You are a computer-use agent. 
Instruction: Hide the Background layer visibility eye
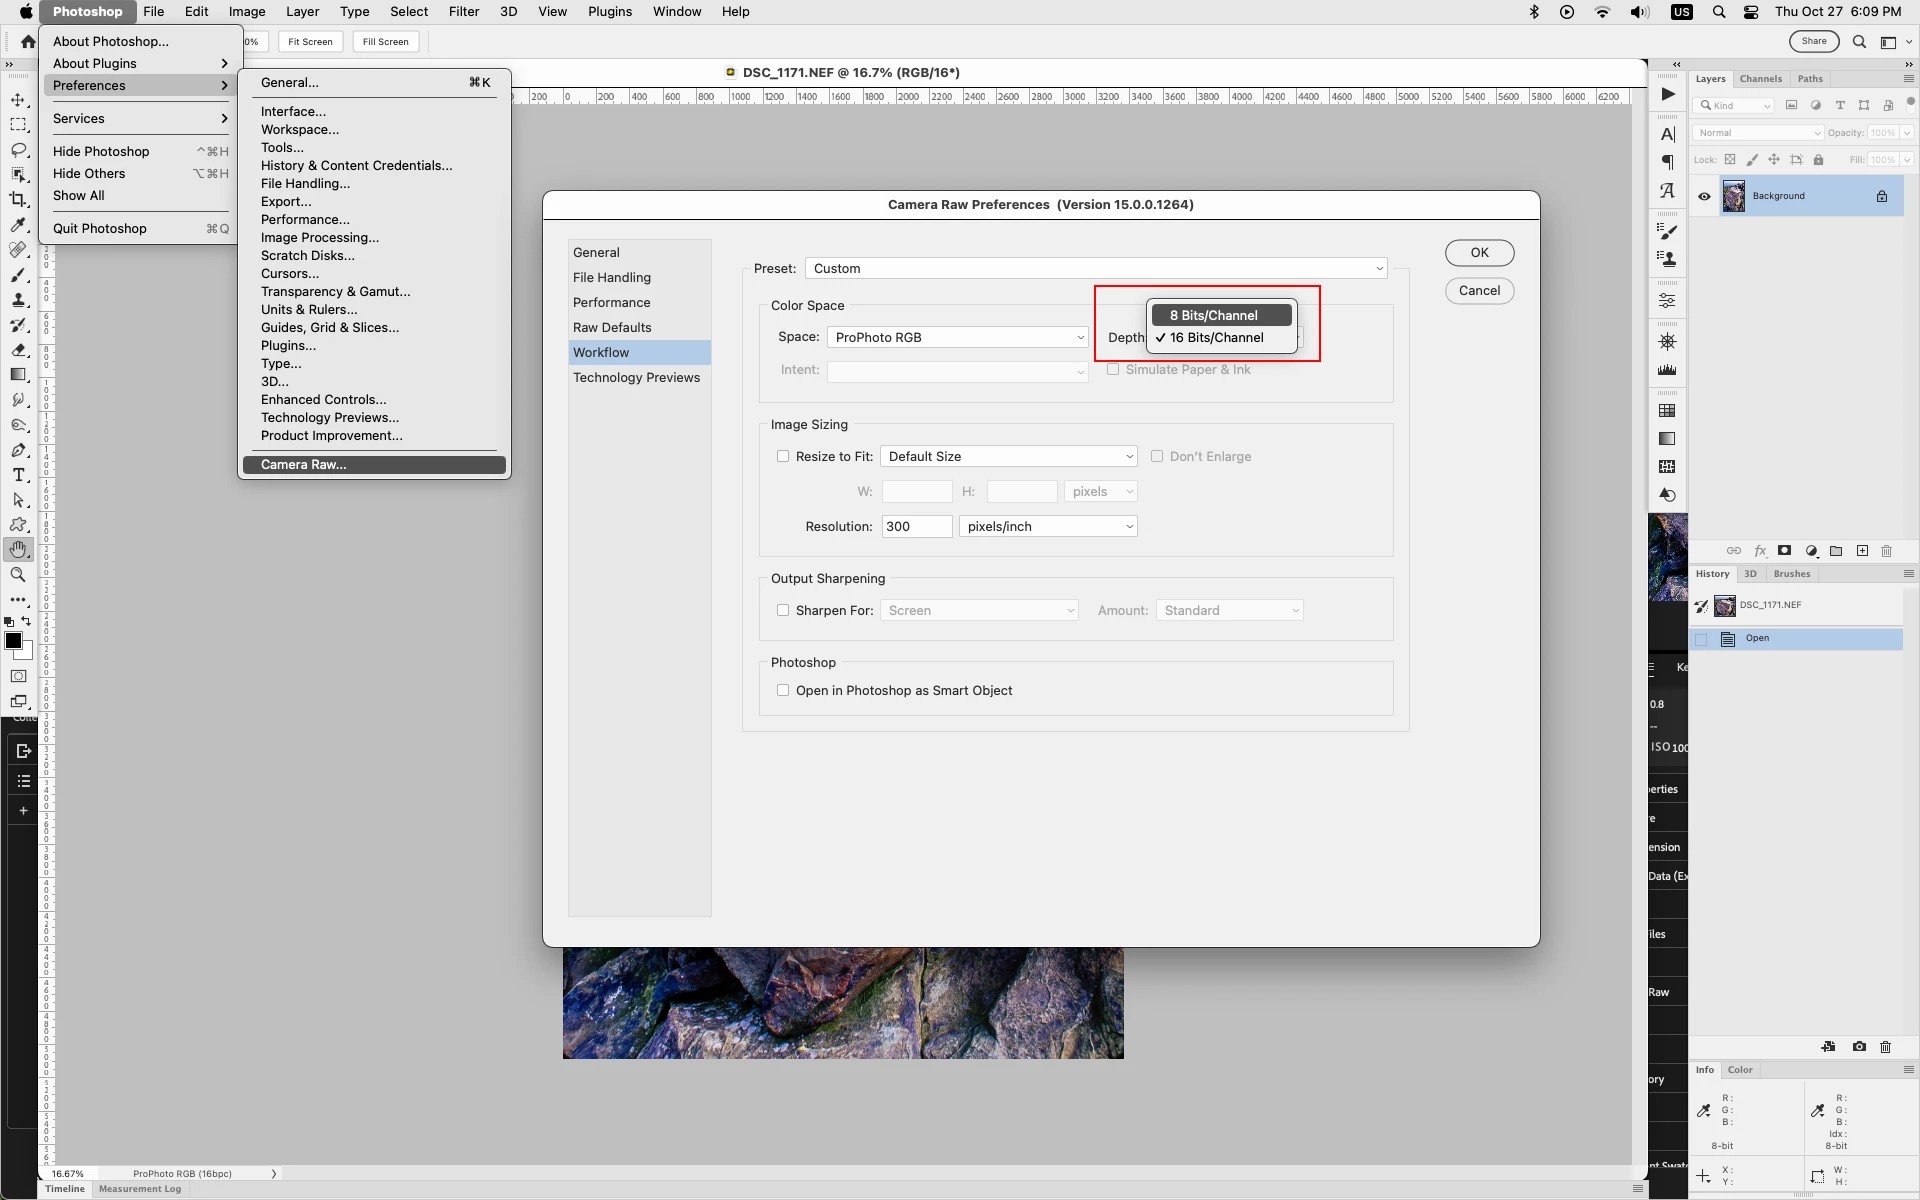[1704, 196]
